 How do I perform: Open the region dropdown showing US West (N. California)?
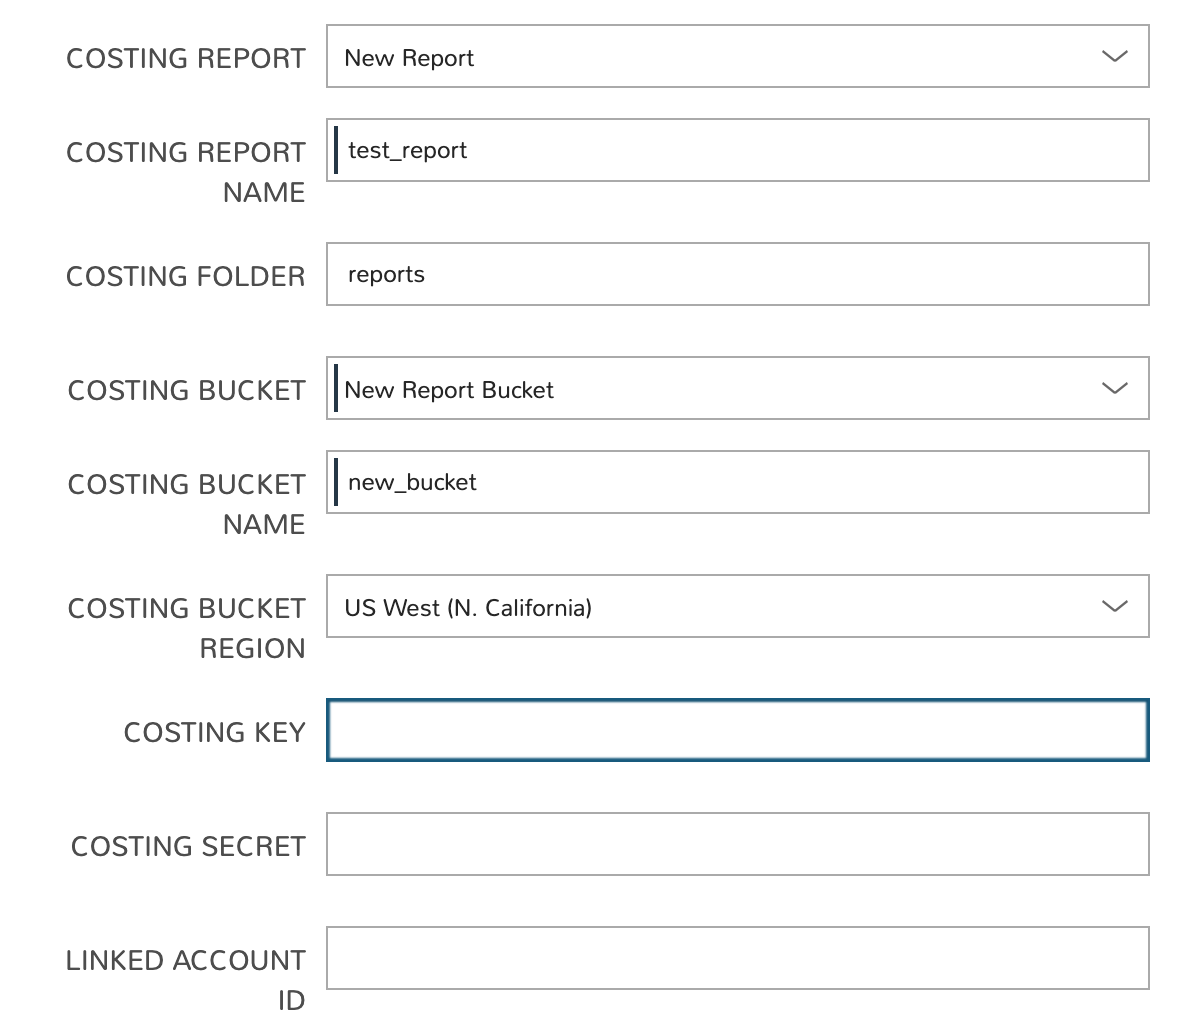[700, 607]
